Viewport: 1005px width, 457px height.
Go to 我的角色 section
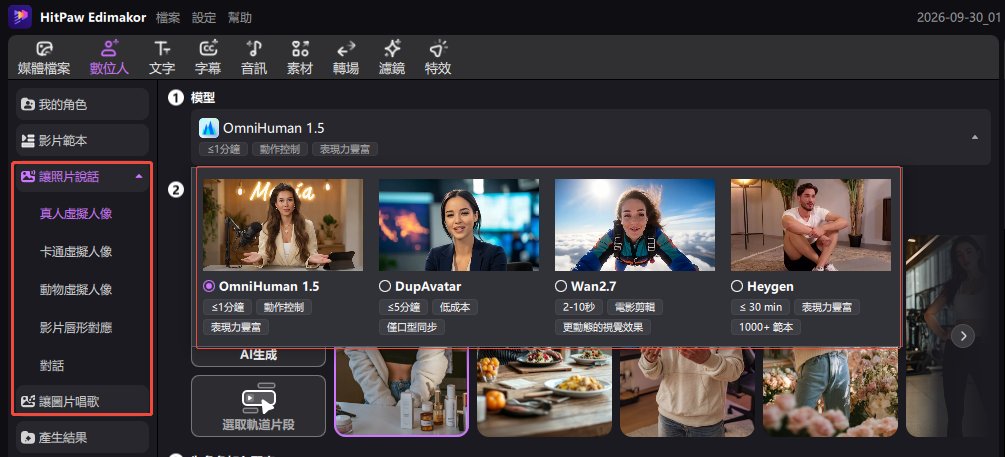pyautogui.click(x=82, y=104)
